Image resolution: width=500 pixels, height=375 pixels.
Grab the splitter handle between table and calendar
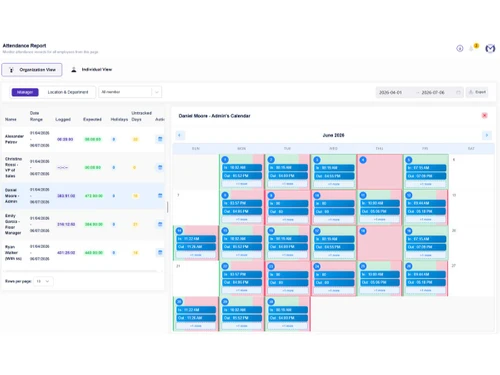(167, 207)
